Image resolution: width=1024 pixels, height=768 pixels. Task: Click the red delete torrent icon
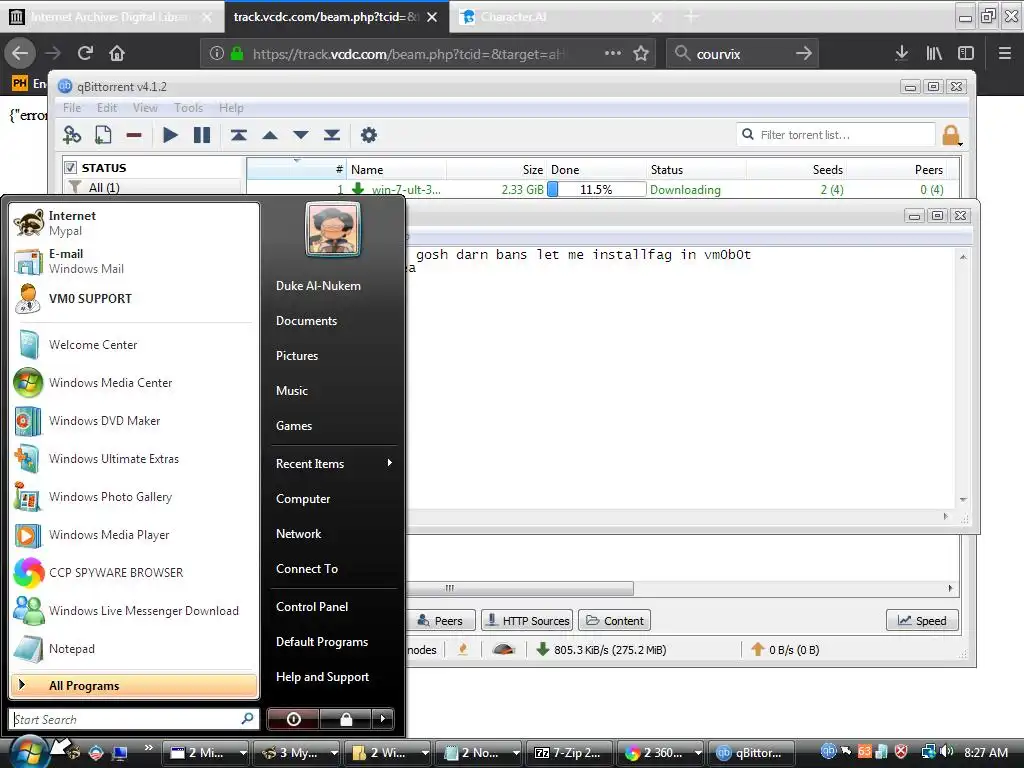point(134,135)
